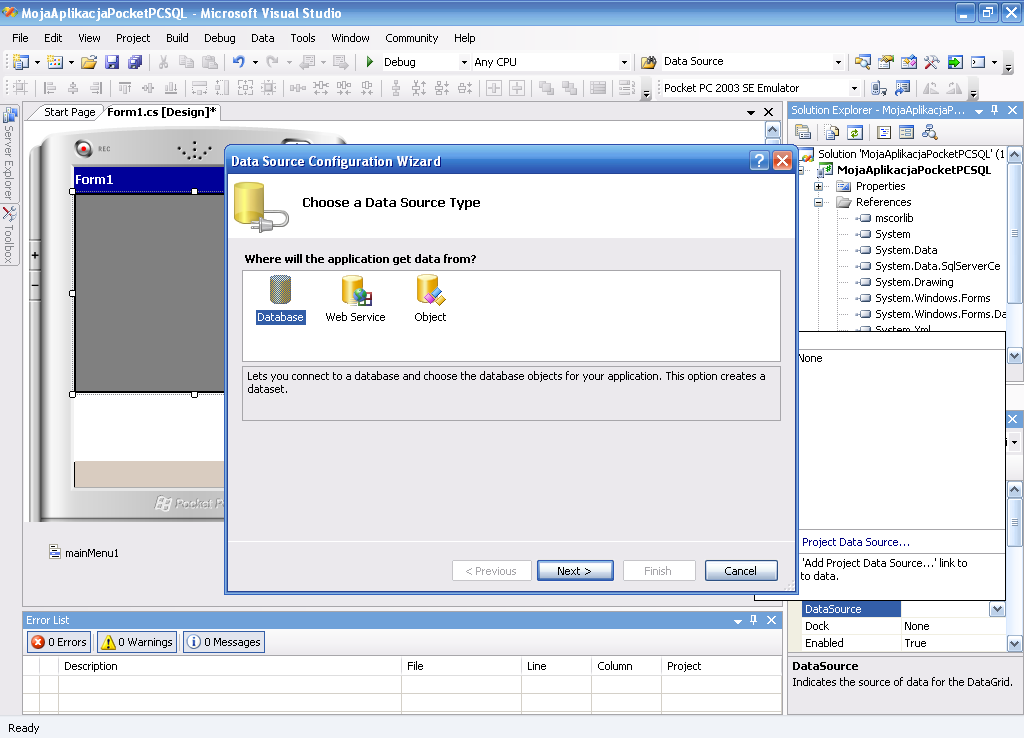Toggle the 0 Messages filter
Viewport: 1024px width, 738px height.
click(x=224, y=642)
